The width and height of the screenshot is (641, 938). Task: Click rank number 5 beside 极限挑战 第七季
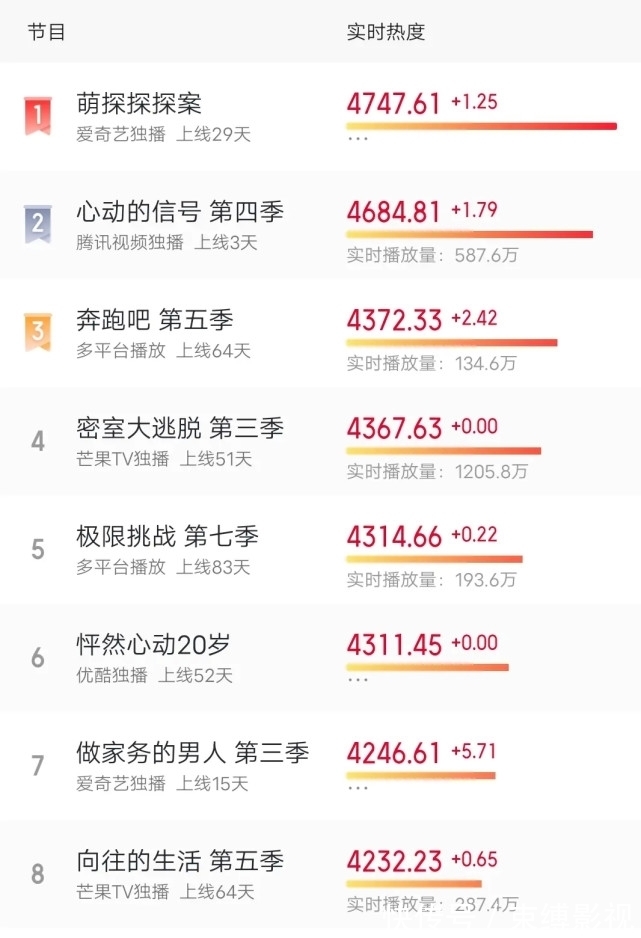(37, 548)
